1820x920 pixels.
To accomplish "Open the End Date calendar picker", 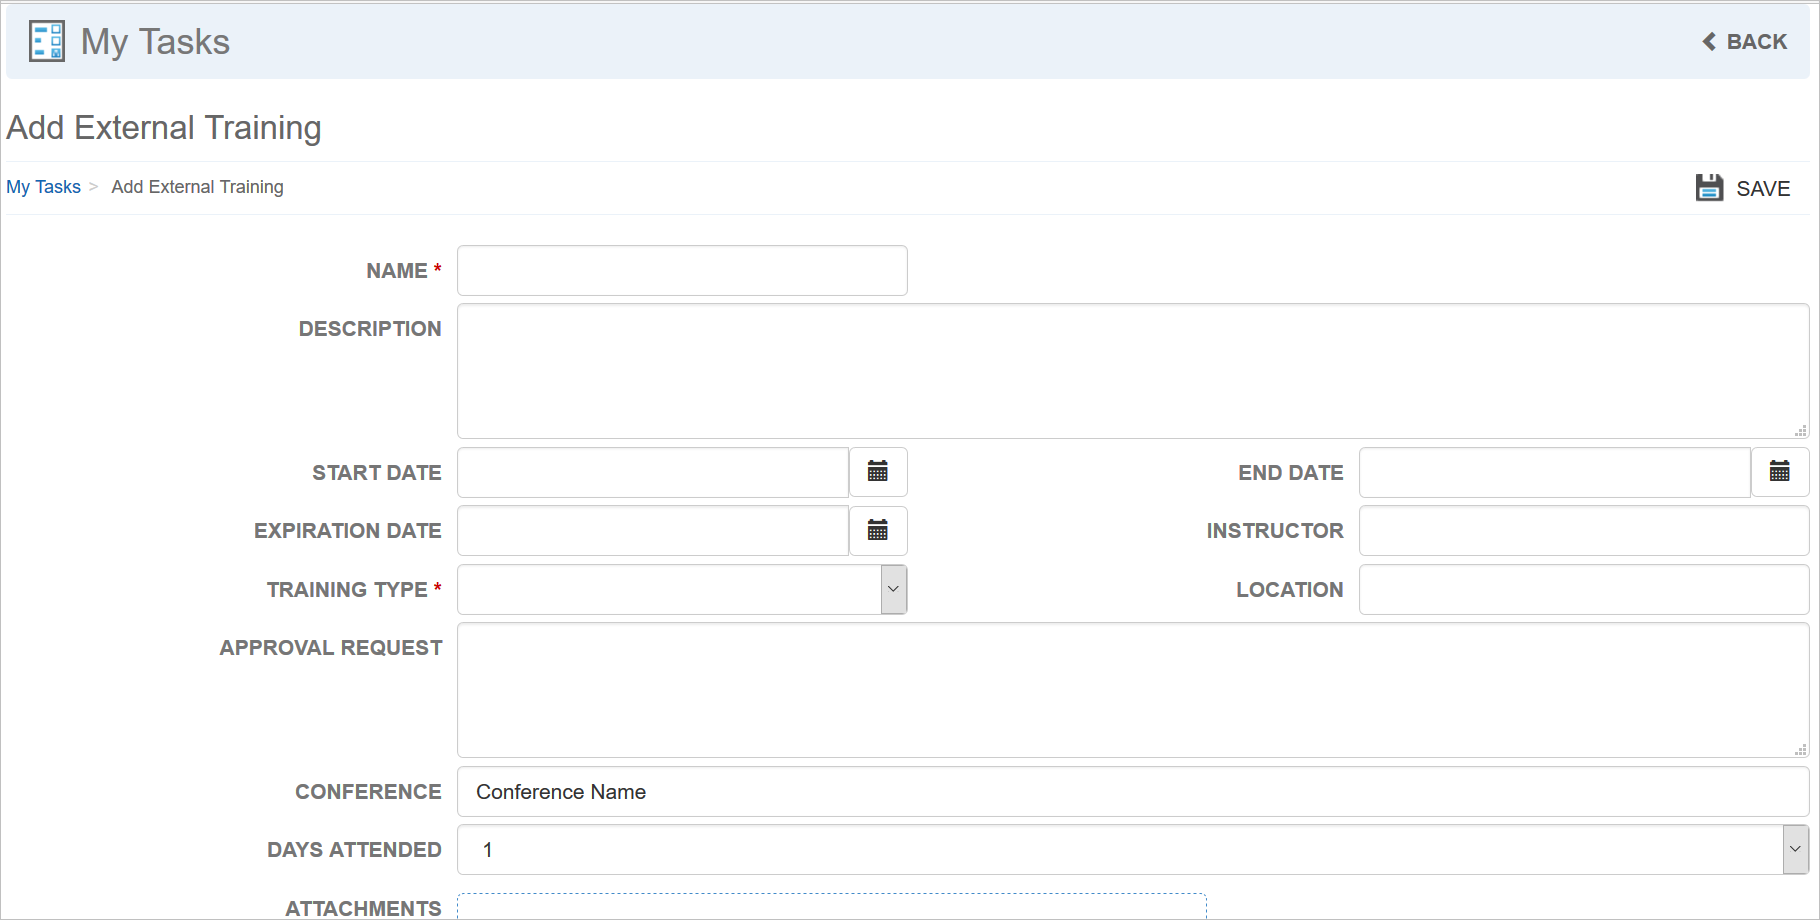I will click(x=1780, y=472).
